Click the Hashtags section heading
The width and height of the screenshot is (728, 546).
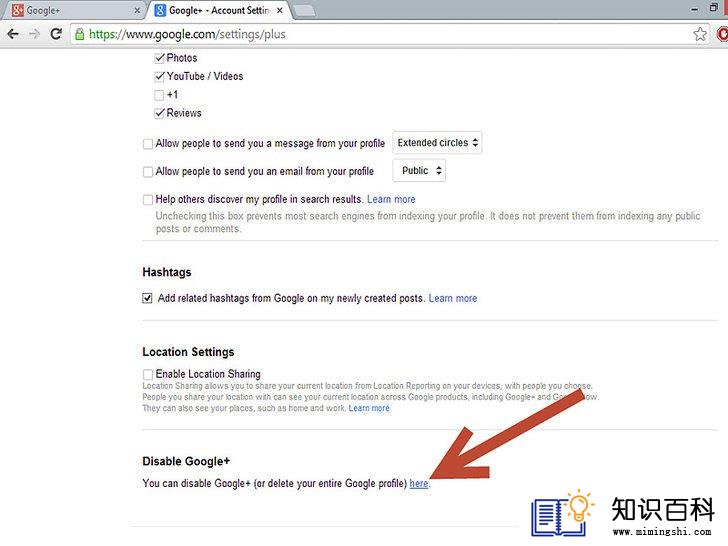click(x=167, y=272)
